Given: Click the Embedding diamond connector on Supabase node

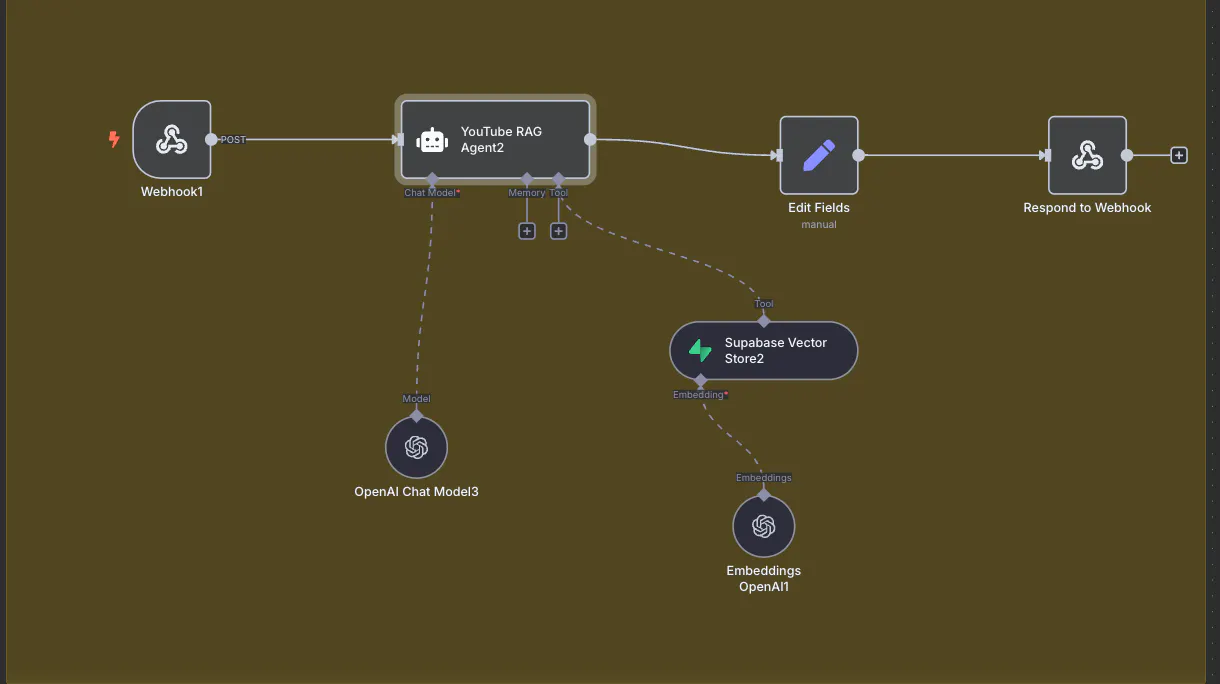Looking at the screenshot, I should 700,381.
